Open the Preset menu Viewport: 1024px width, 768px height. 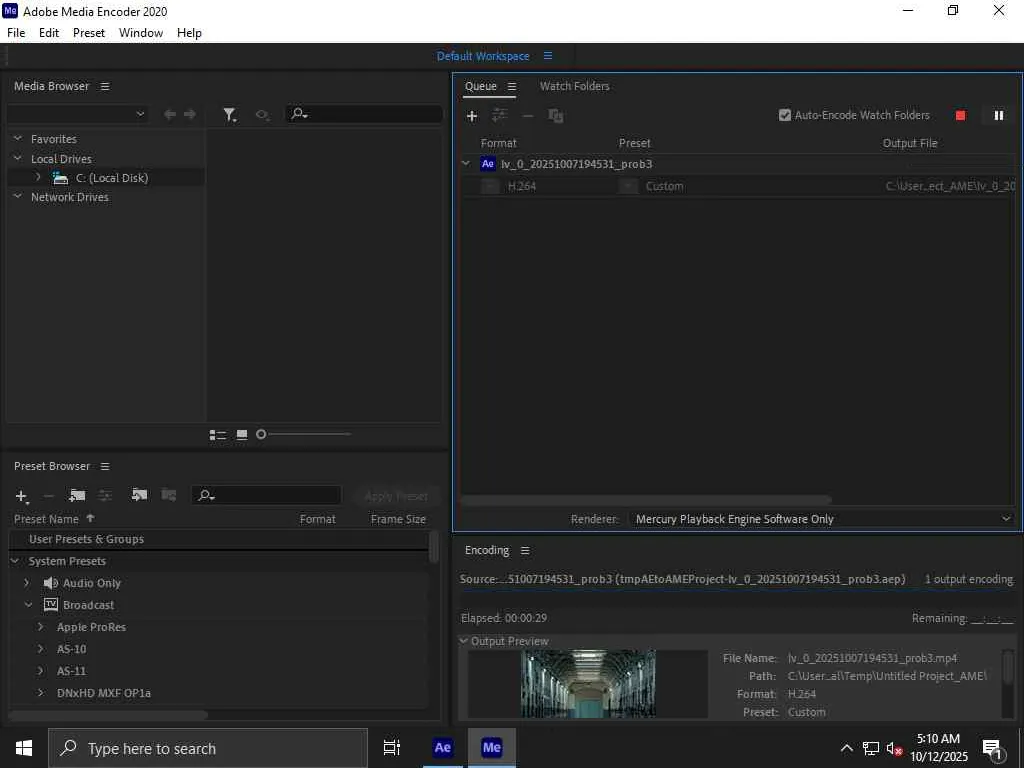89,33
